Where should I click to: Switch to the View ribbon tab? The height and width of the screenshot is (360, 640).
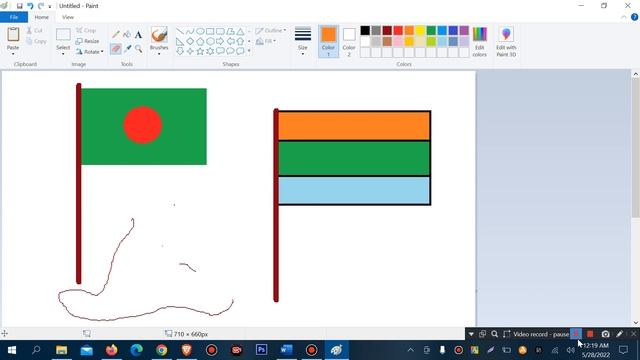pyautogui.click(x=68, y=17)
